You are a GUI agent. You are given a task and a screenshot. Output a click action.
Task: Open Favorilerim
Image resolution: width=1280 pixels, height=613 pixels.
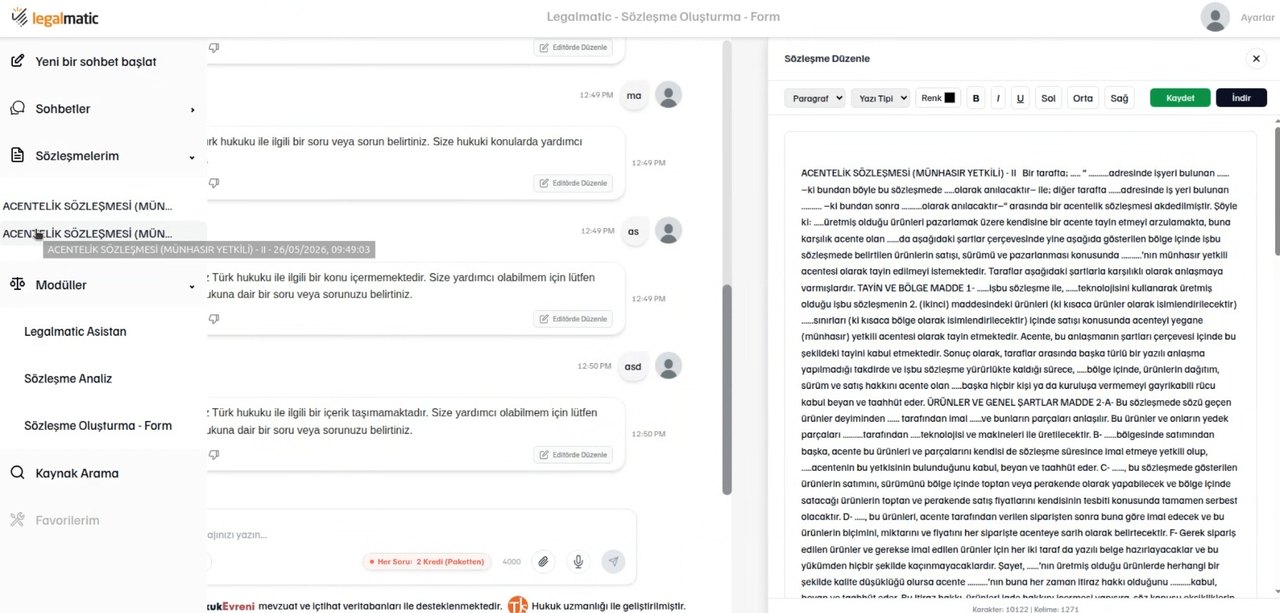click(67, 521)
